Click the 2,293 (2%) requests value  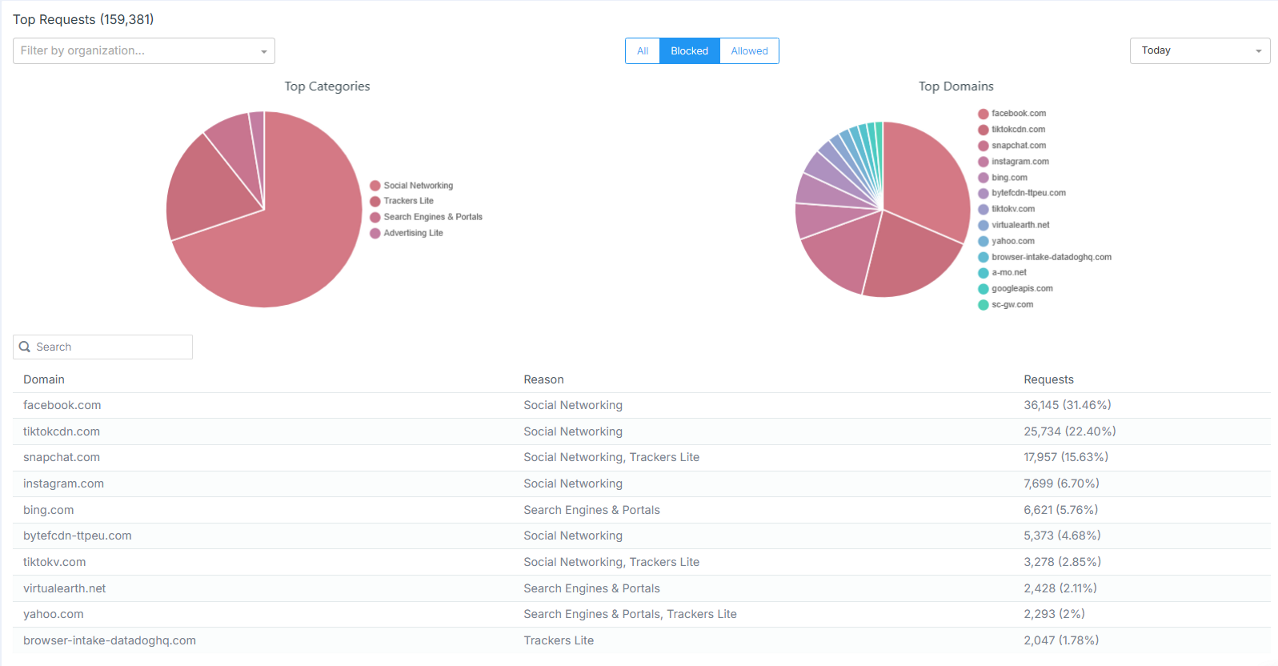tap(1054, 614)
